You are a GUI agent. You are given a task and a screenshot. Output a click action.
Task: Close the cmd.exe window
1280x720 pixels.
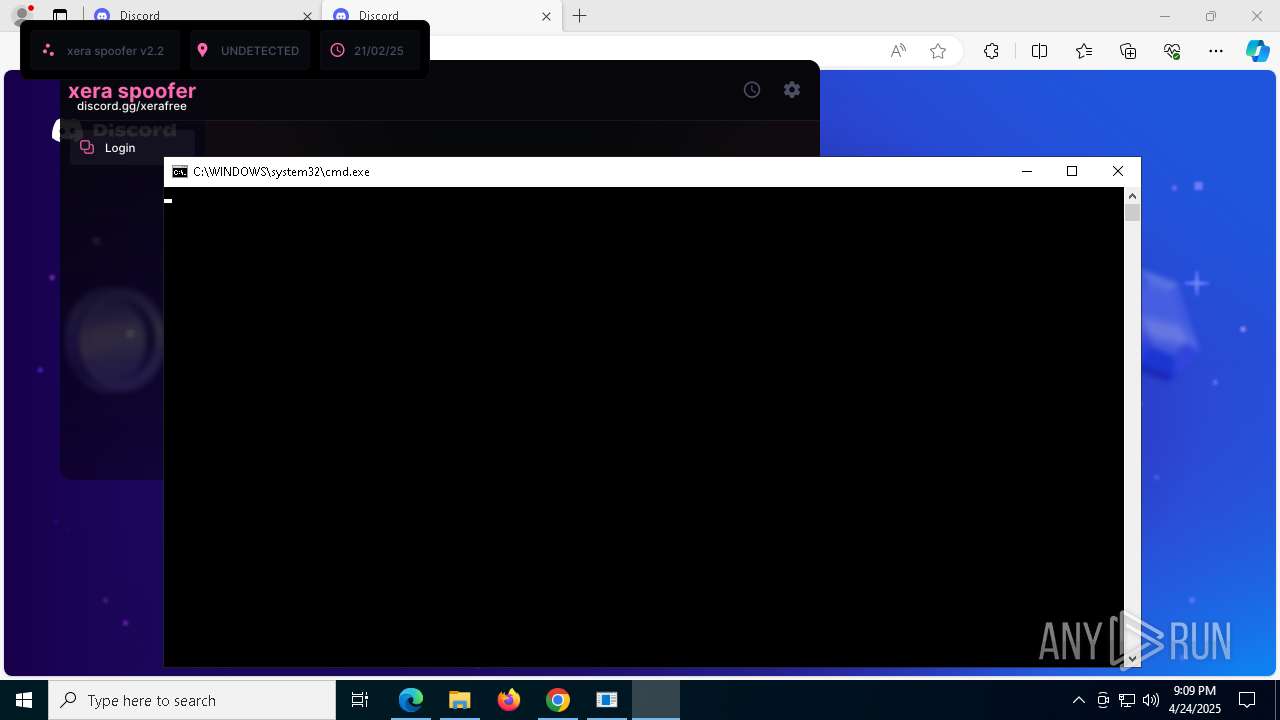pos(1118,171)
